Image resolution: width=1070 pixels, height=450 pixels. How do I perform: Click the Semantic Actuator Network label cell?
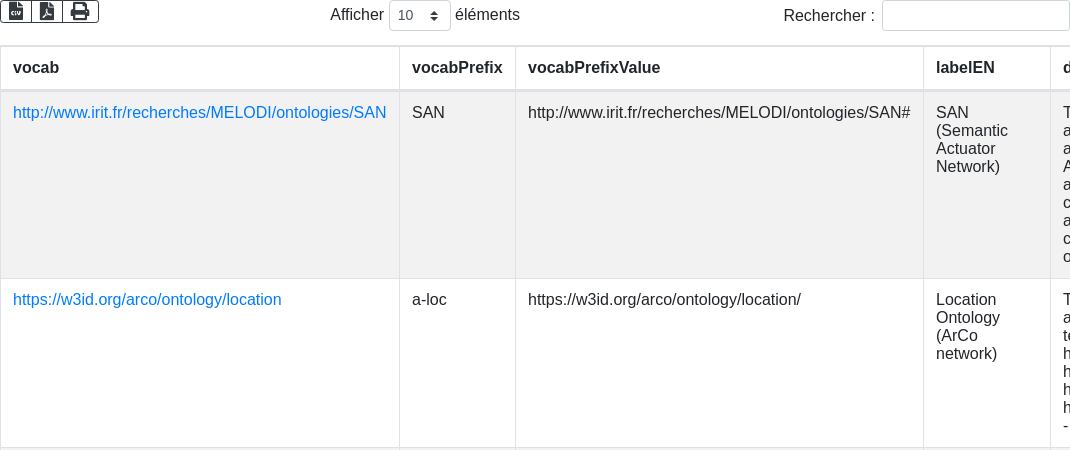pos(972,140)
